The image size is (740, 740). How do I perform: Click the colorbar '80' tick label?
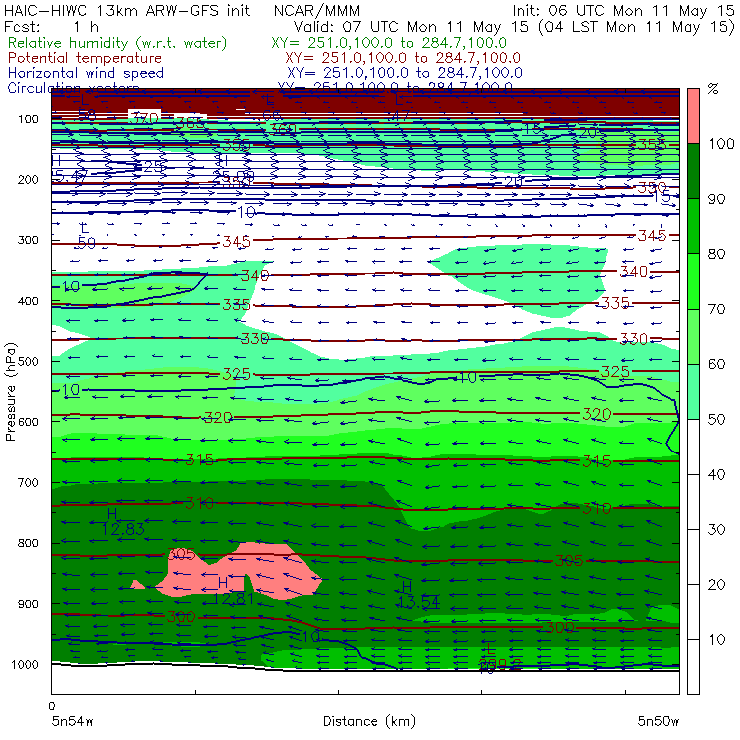pyautogui.click(x=716, y=254)
